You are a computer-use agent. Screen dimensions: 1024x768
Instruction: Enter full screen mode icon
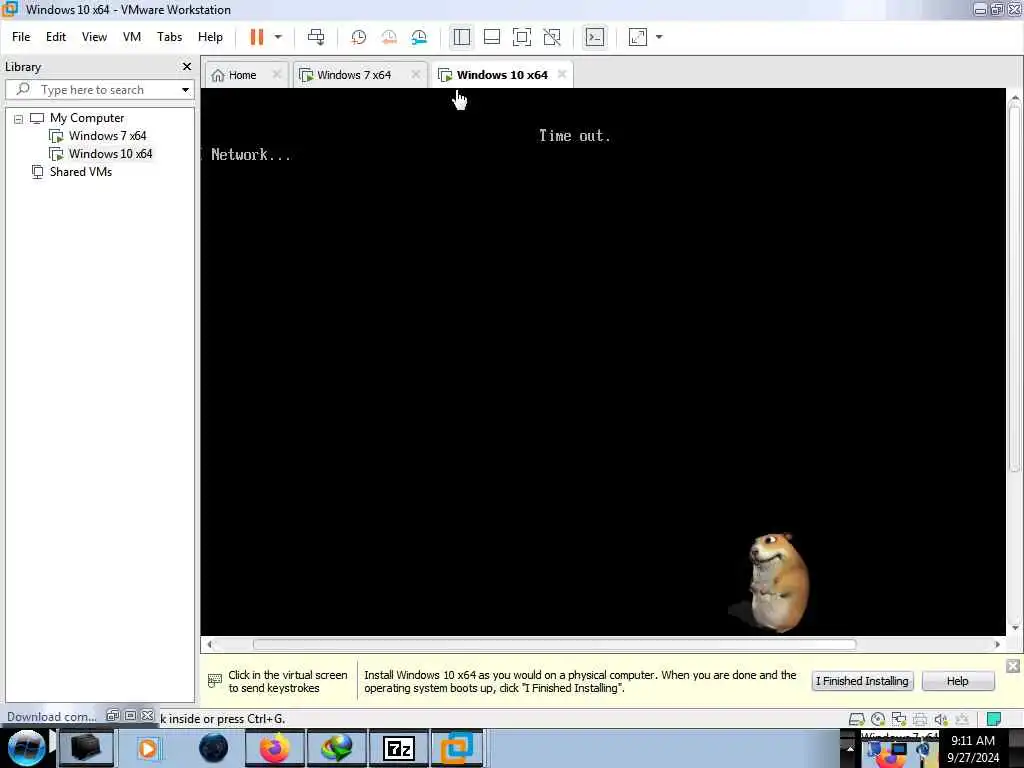[x=522, y=37]
